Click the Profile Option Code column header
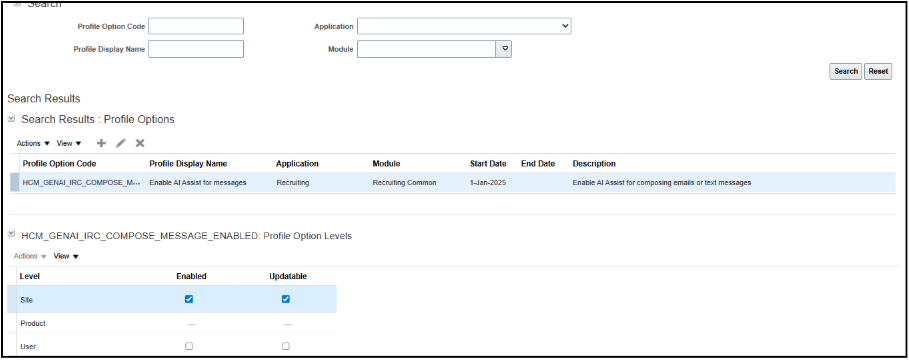 (59, 163)
